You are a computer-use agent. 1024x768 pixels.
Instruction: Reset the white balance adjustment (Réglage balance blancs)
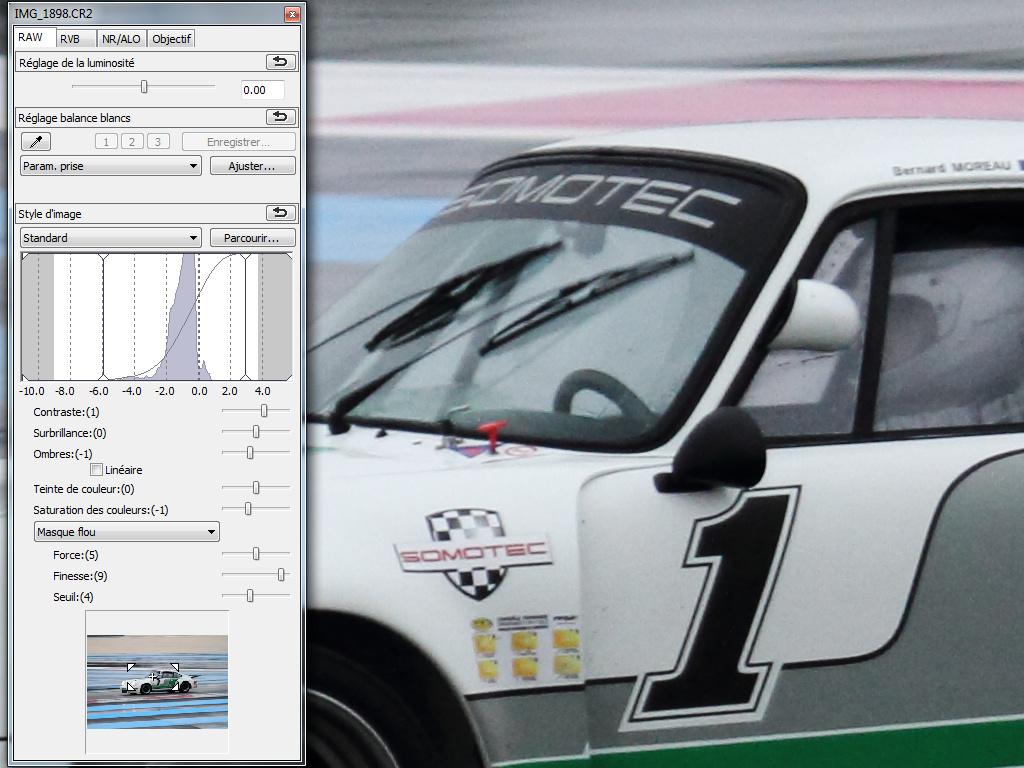tap(281, 117)
